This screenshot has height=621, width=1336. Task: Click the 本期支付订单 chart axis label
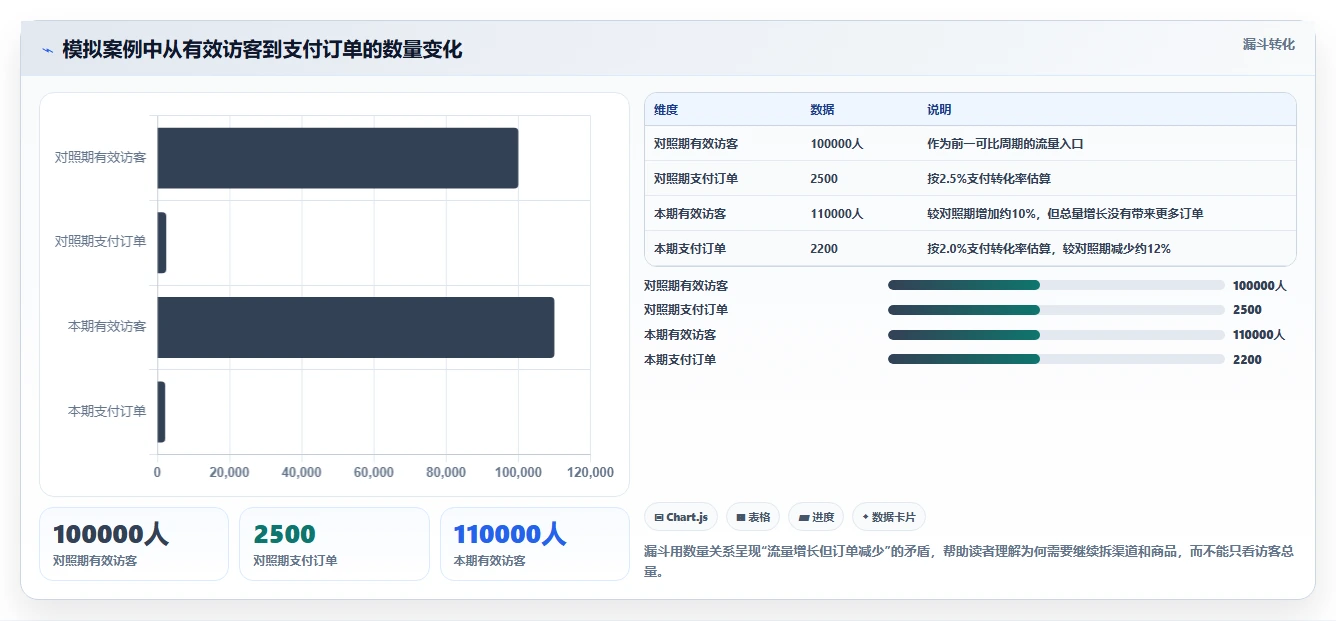(107, 411)
